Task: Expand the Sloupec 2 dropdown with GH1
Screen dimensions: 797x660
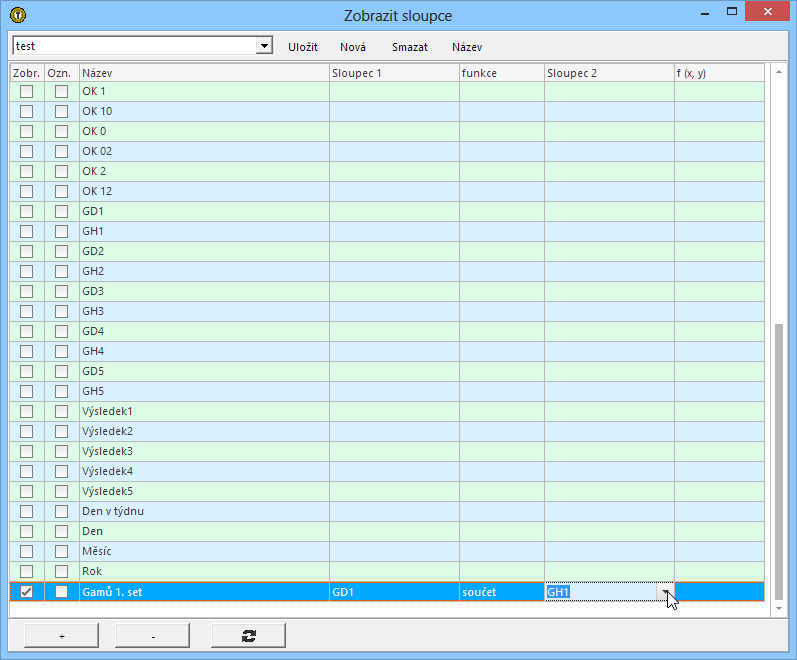Action: pos(665,592)
